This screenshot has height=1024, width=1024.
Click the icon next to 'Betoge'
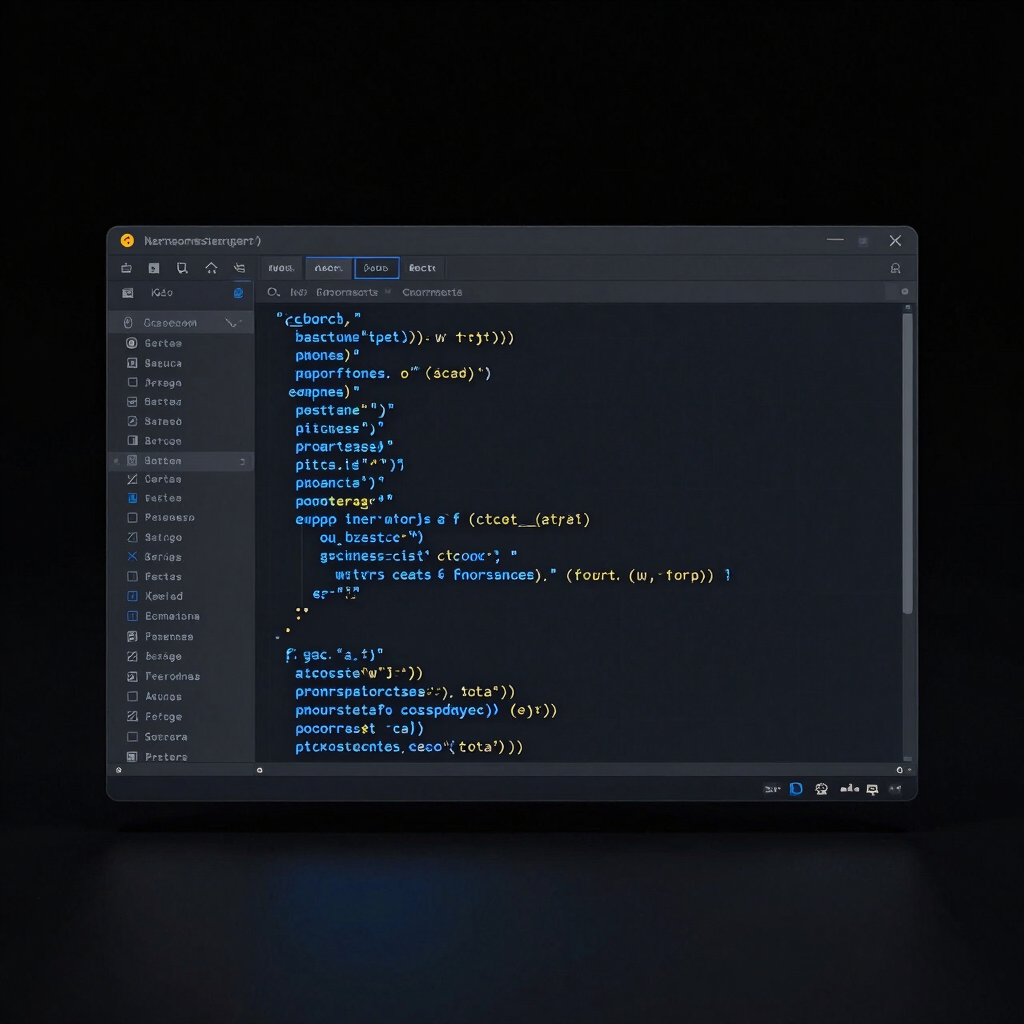point(132,441)
